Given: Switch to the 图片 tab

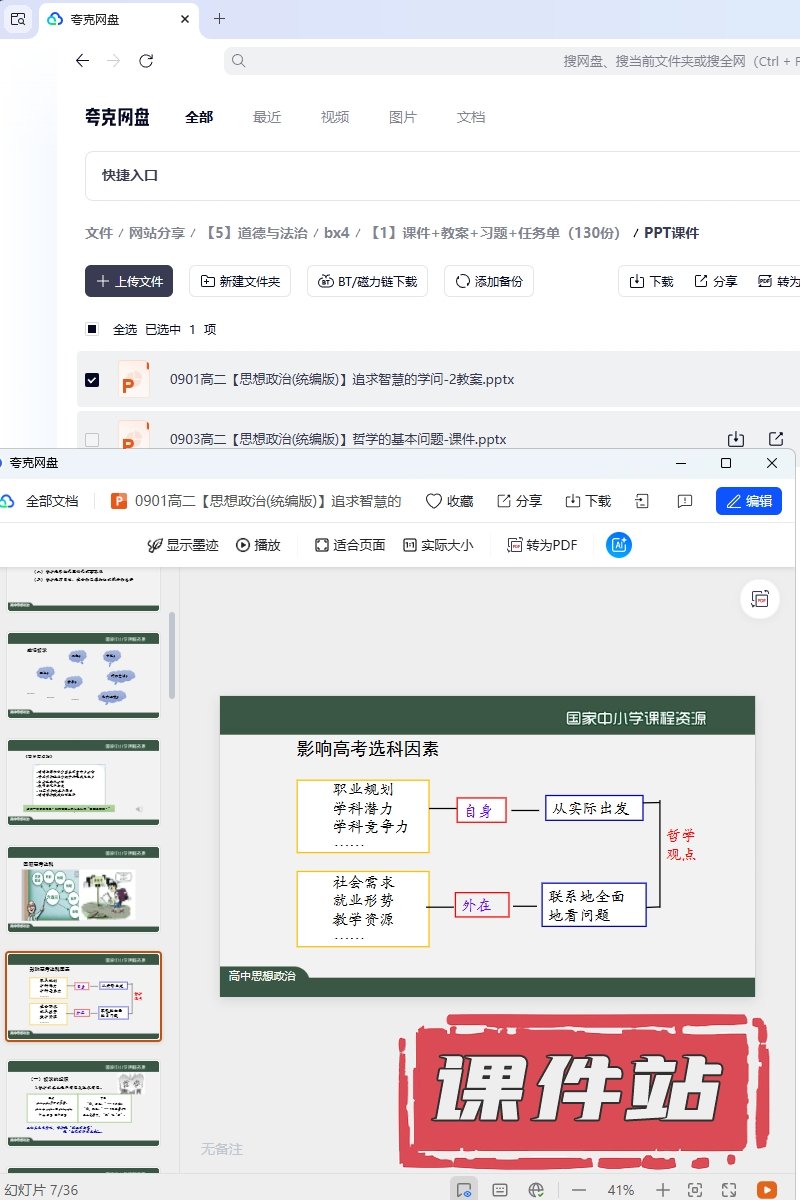Looking at the screenshot, I should coord(402,117).
